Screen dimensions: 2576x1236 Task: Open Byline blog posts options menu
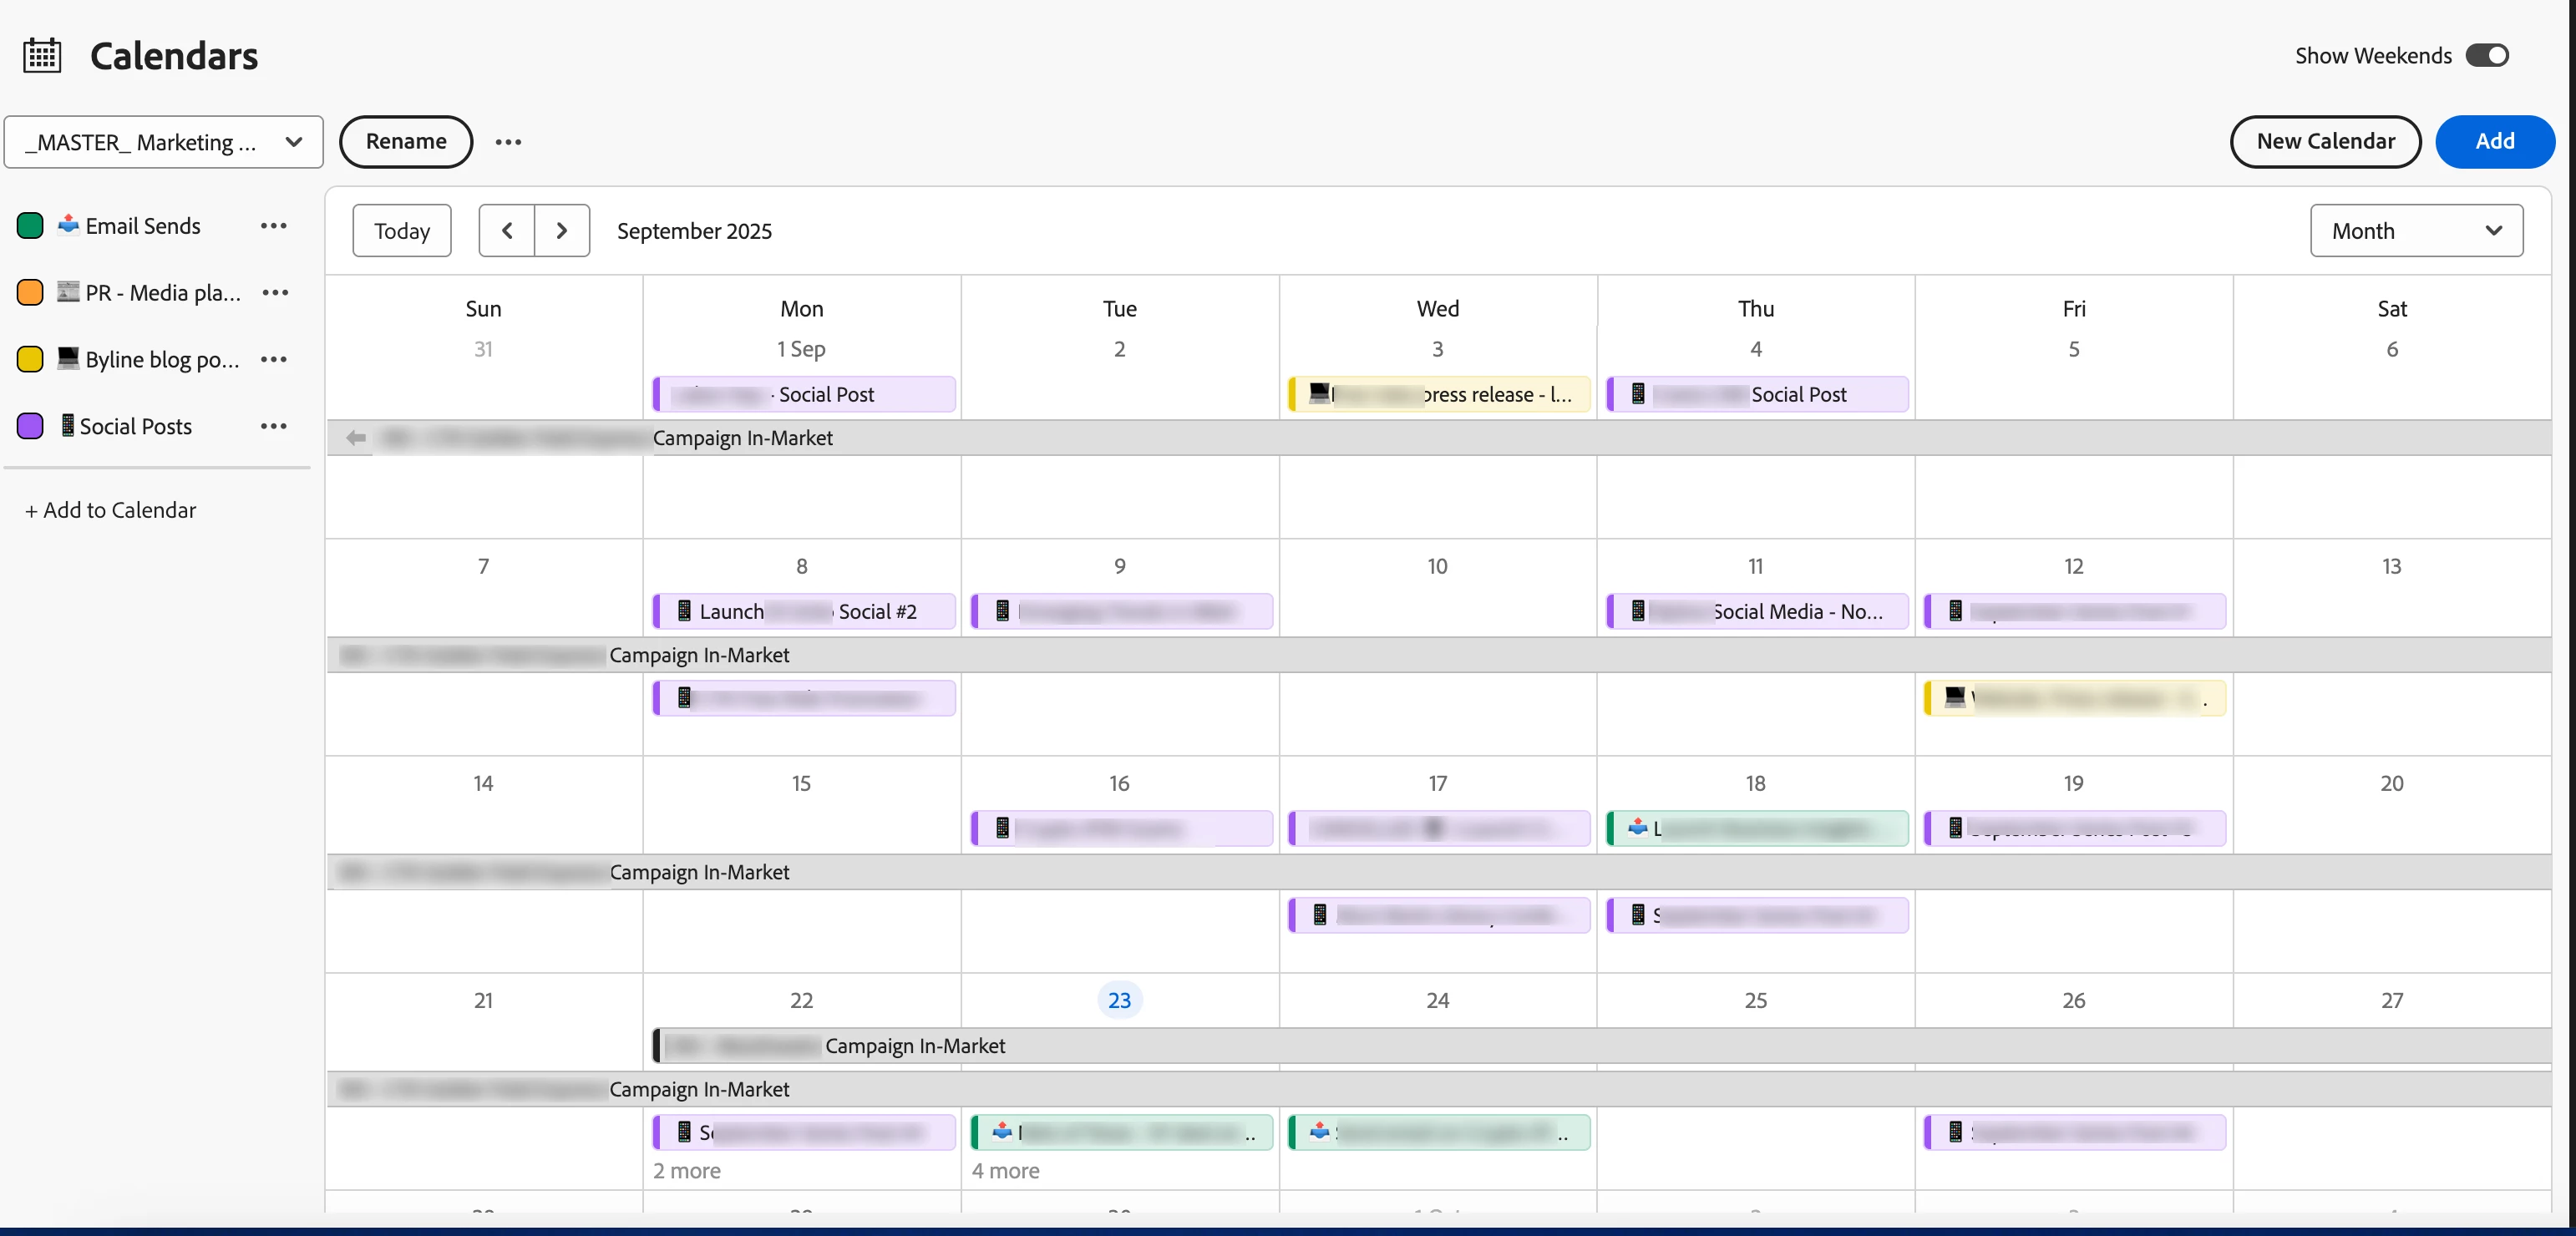(x=273, y=359)
